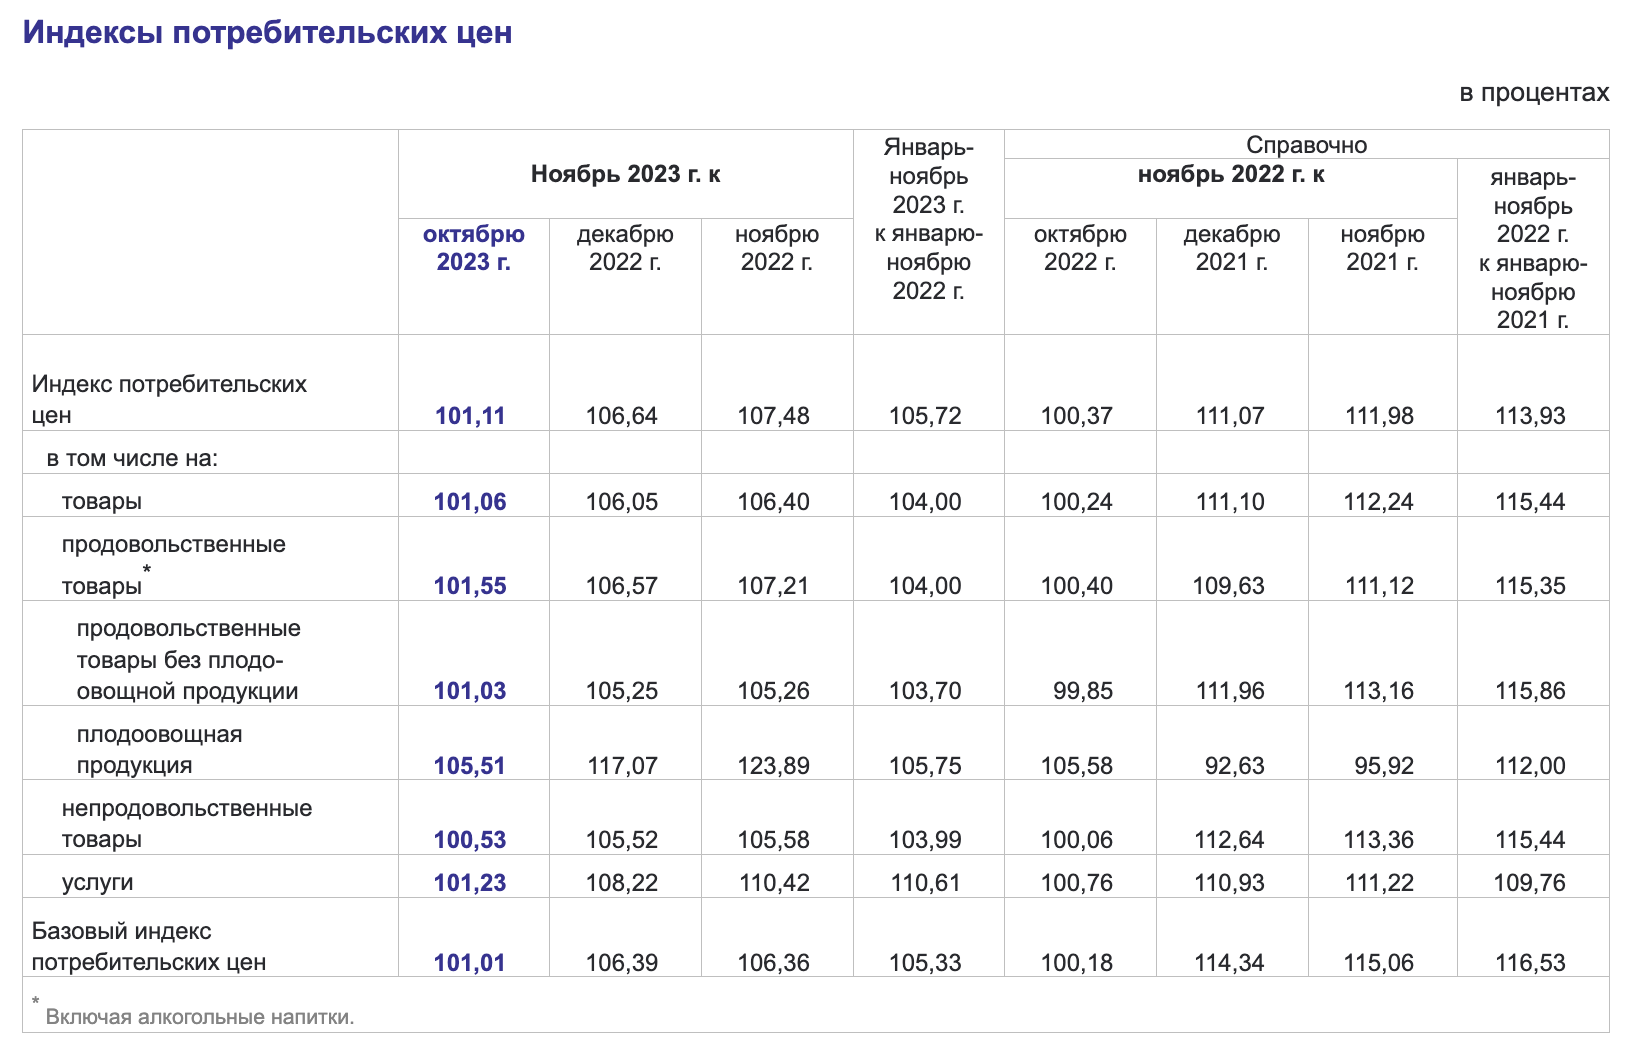Click the bold value 105,51
Screen dimensions: 1630x1050
click(470, 766)
